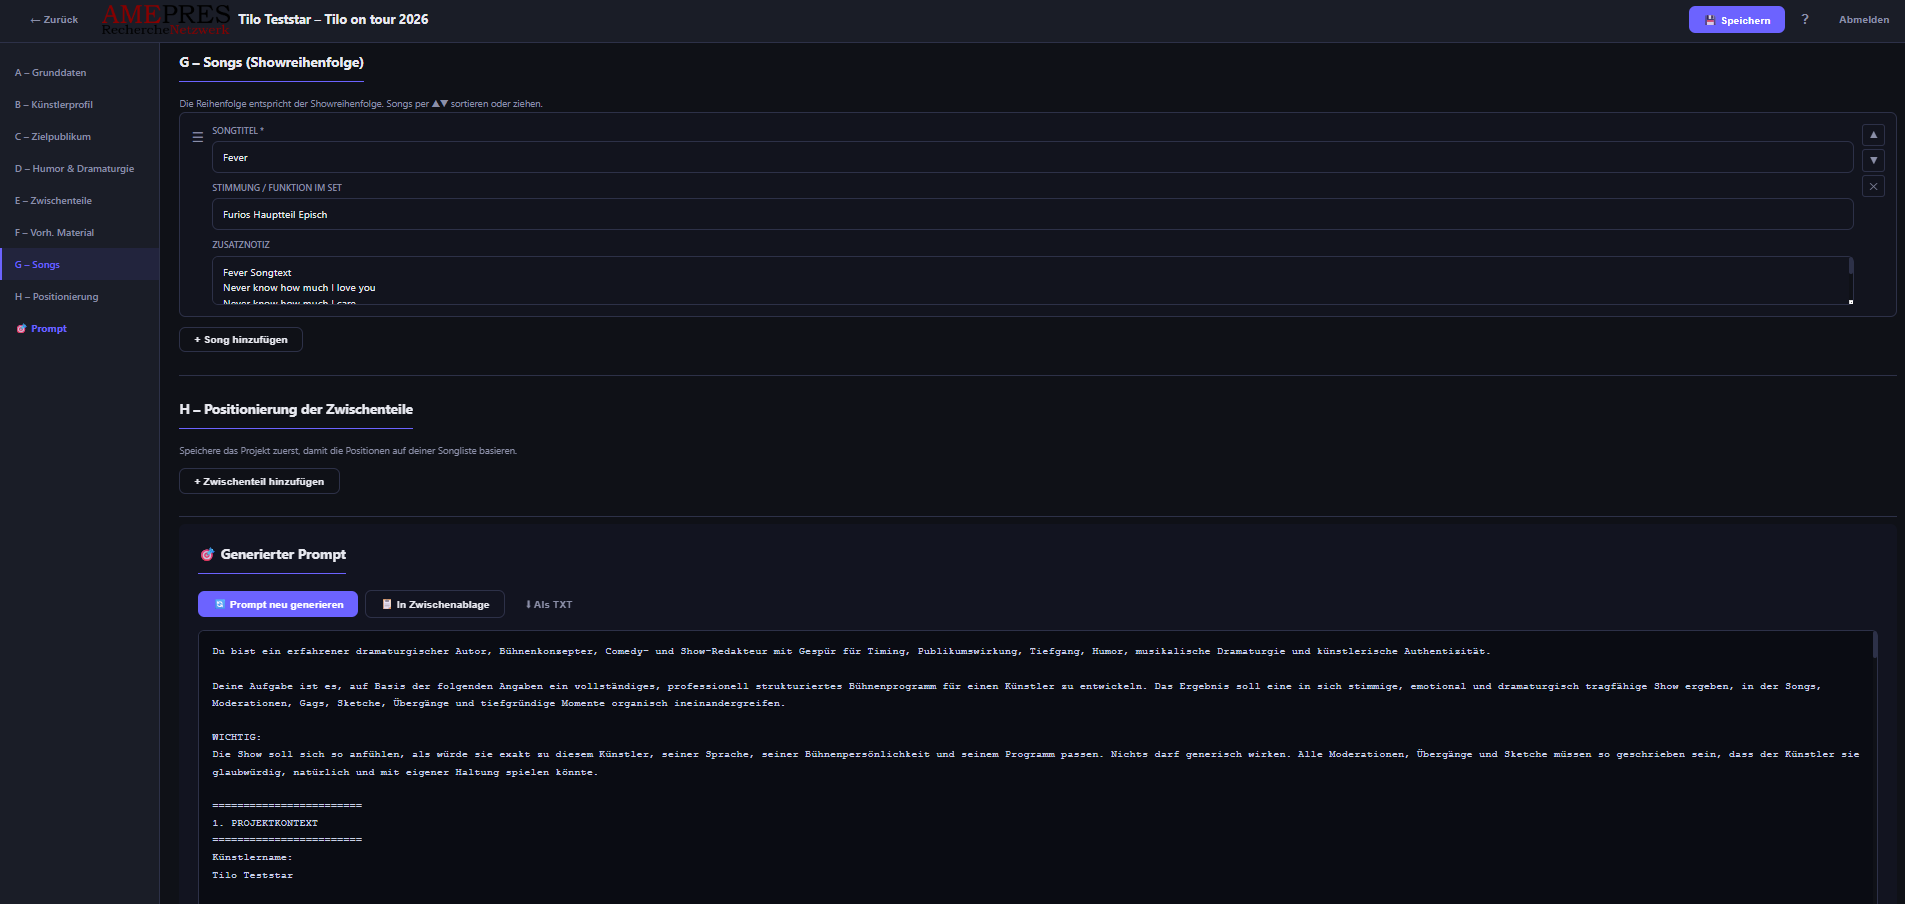Click the help question mark icon
Screen dimensions: 1905x904
click(x=1806, y=19)
